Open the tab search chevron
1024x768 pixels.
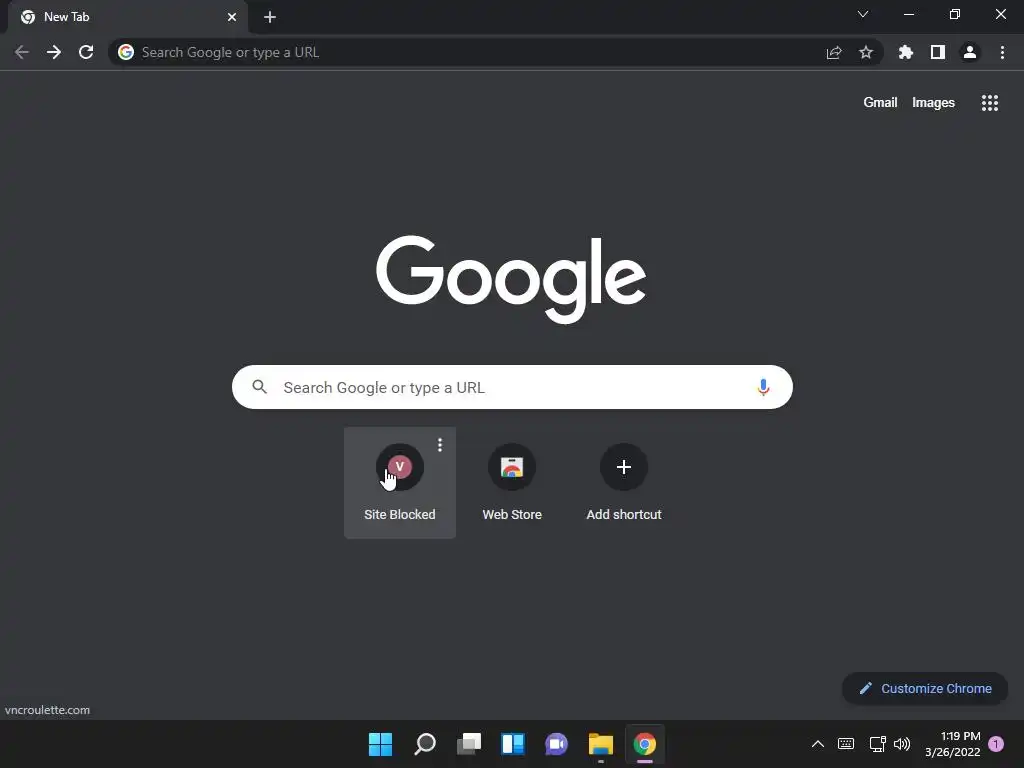(x=863, y=14)
